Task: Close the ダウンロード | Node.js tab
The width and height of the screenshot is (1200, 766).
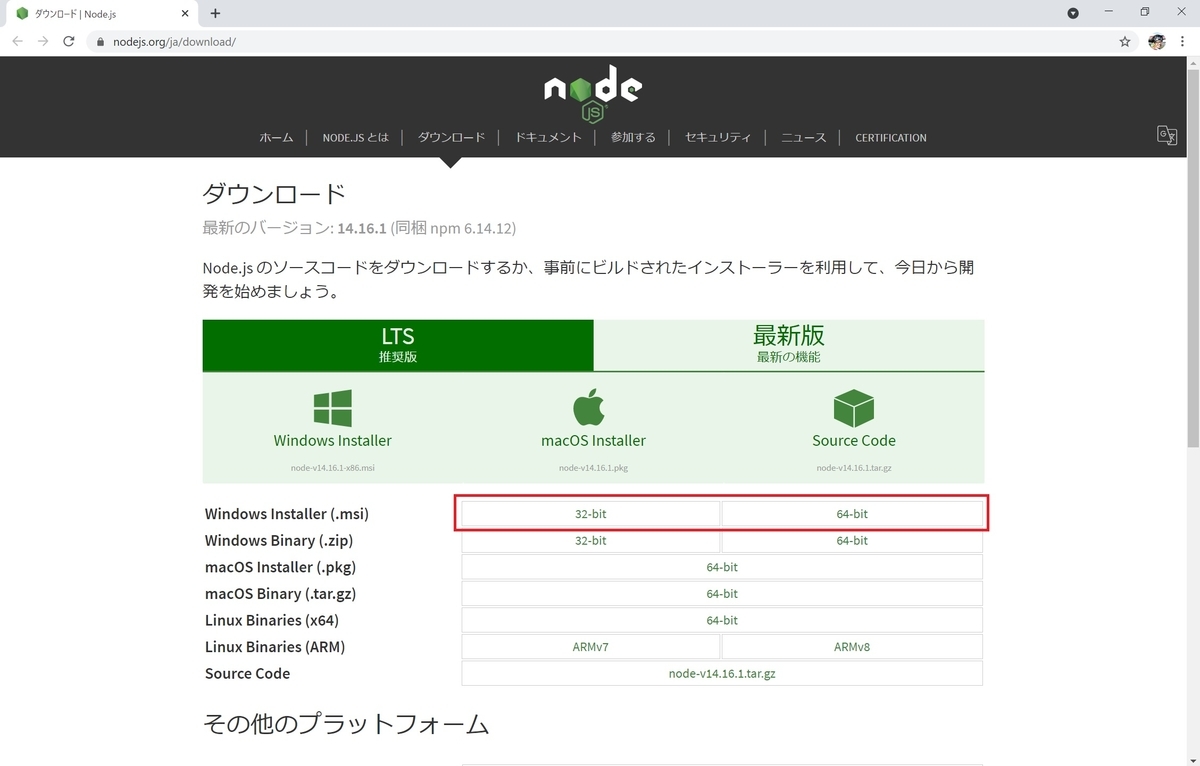Action: (x=185, y=14)
